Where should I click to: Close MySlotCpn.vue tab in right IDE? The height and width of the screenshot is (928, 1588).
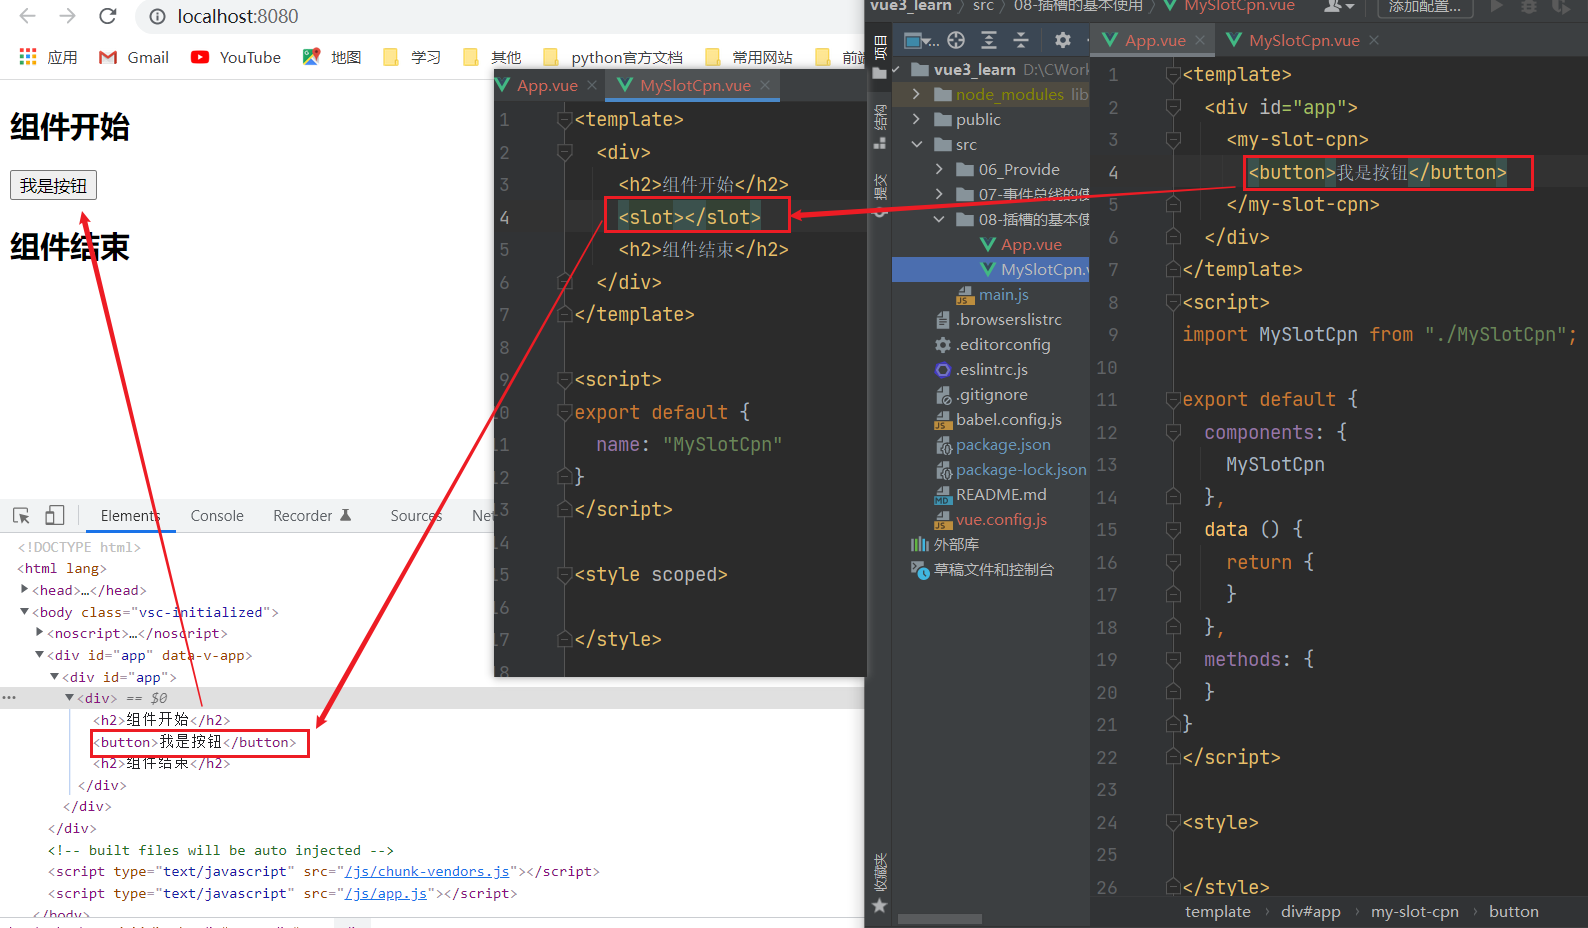coord(1374,40)
